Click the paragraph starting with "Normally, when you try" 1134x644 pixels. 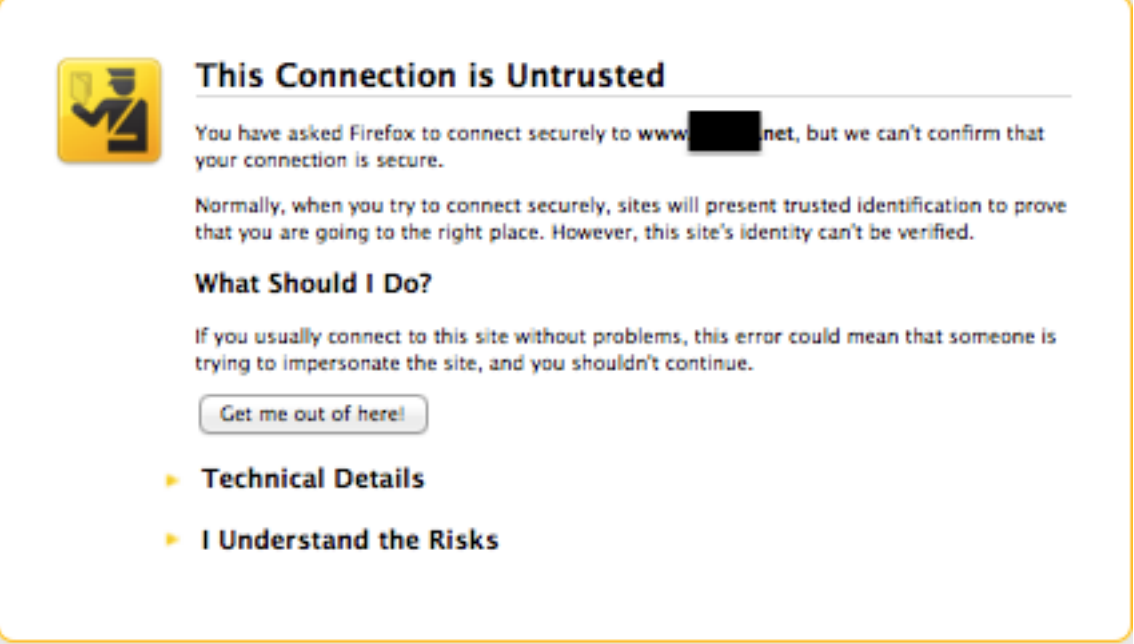[x=630, y=219]
